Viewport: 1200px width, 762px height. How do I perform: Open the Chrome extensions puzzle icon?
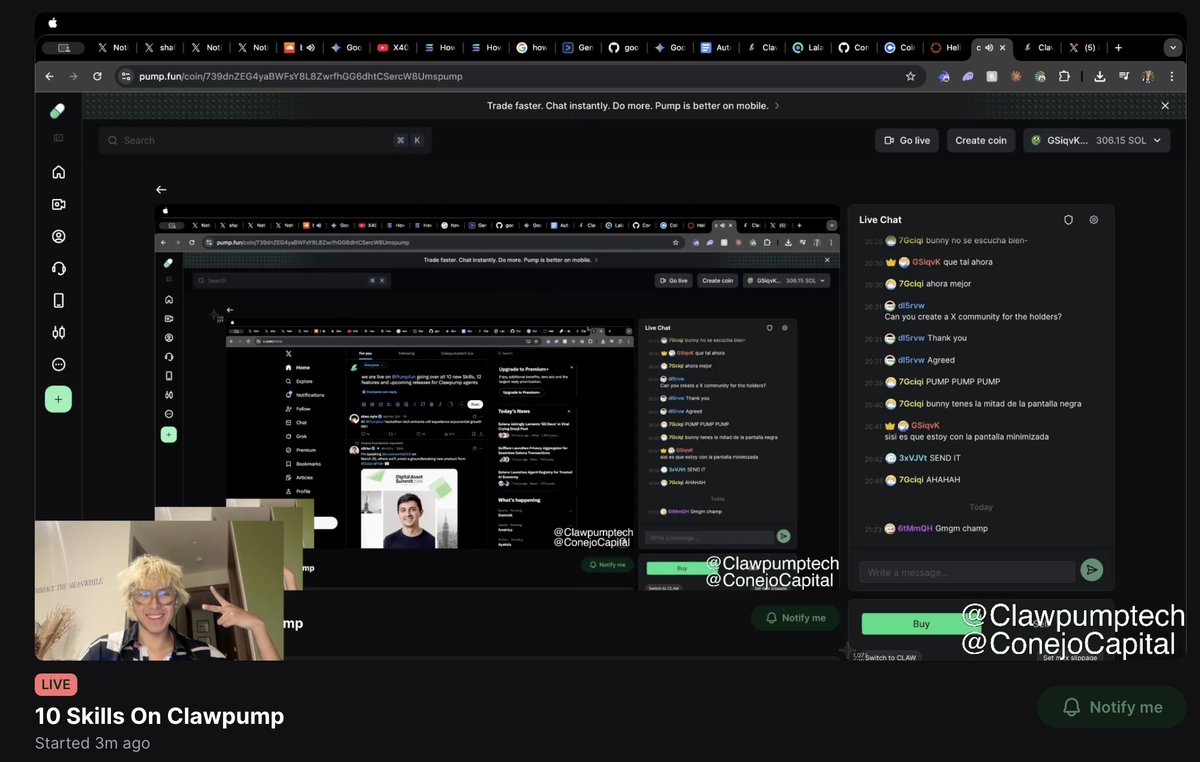(x=1064, y=76)
